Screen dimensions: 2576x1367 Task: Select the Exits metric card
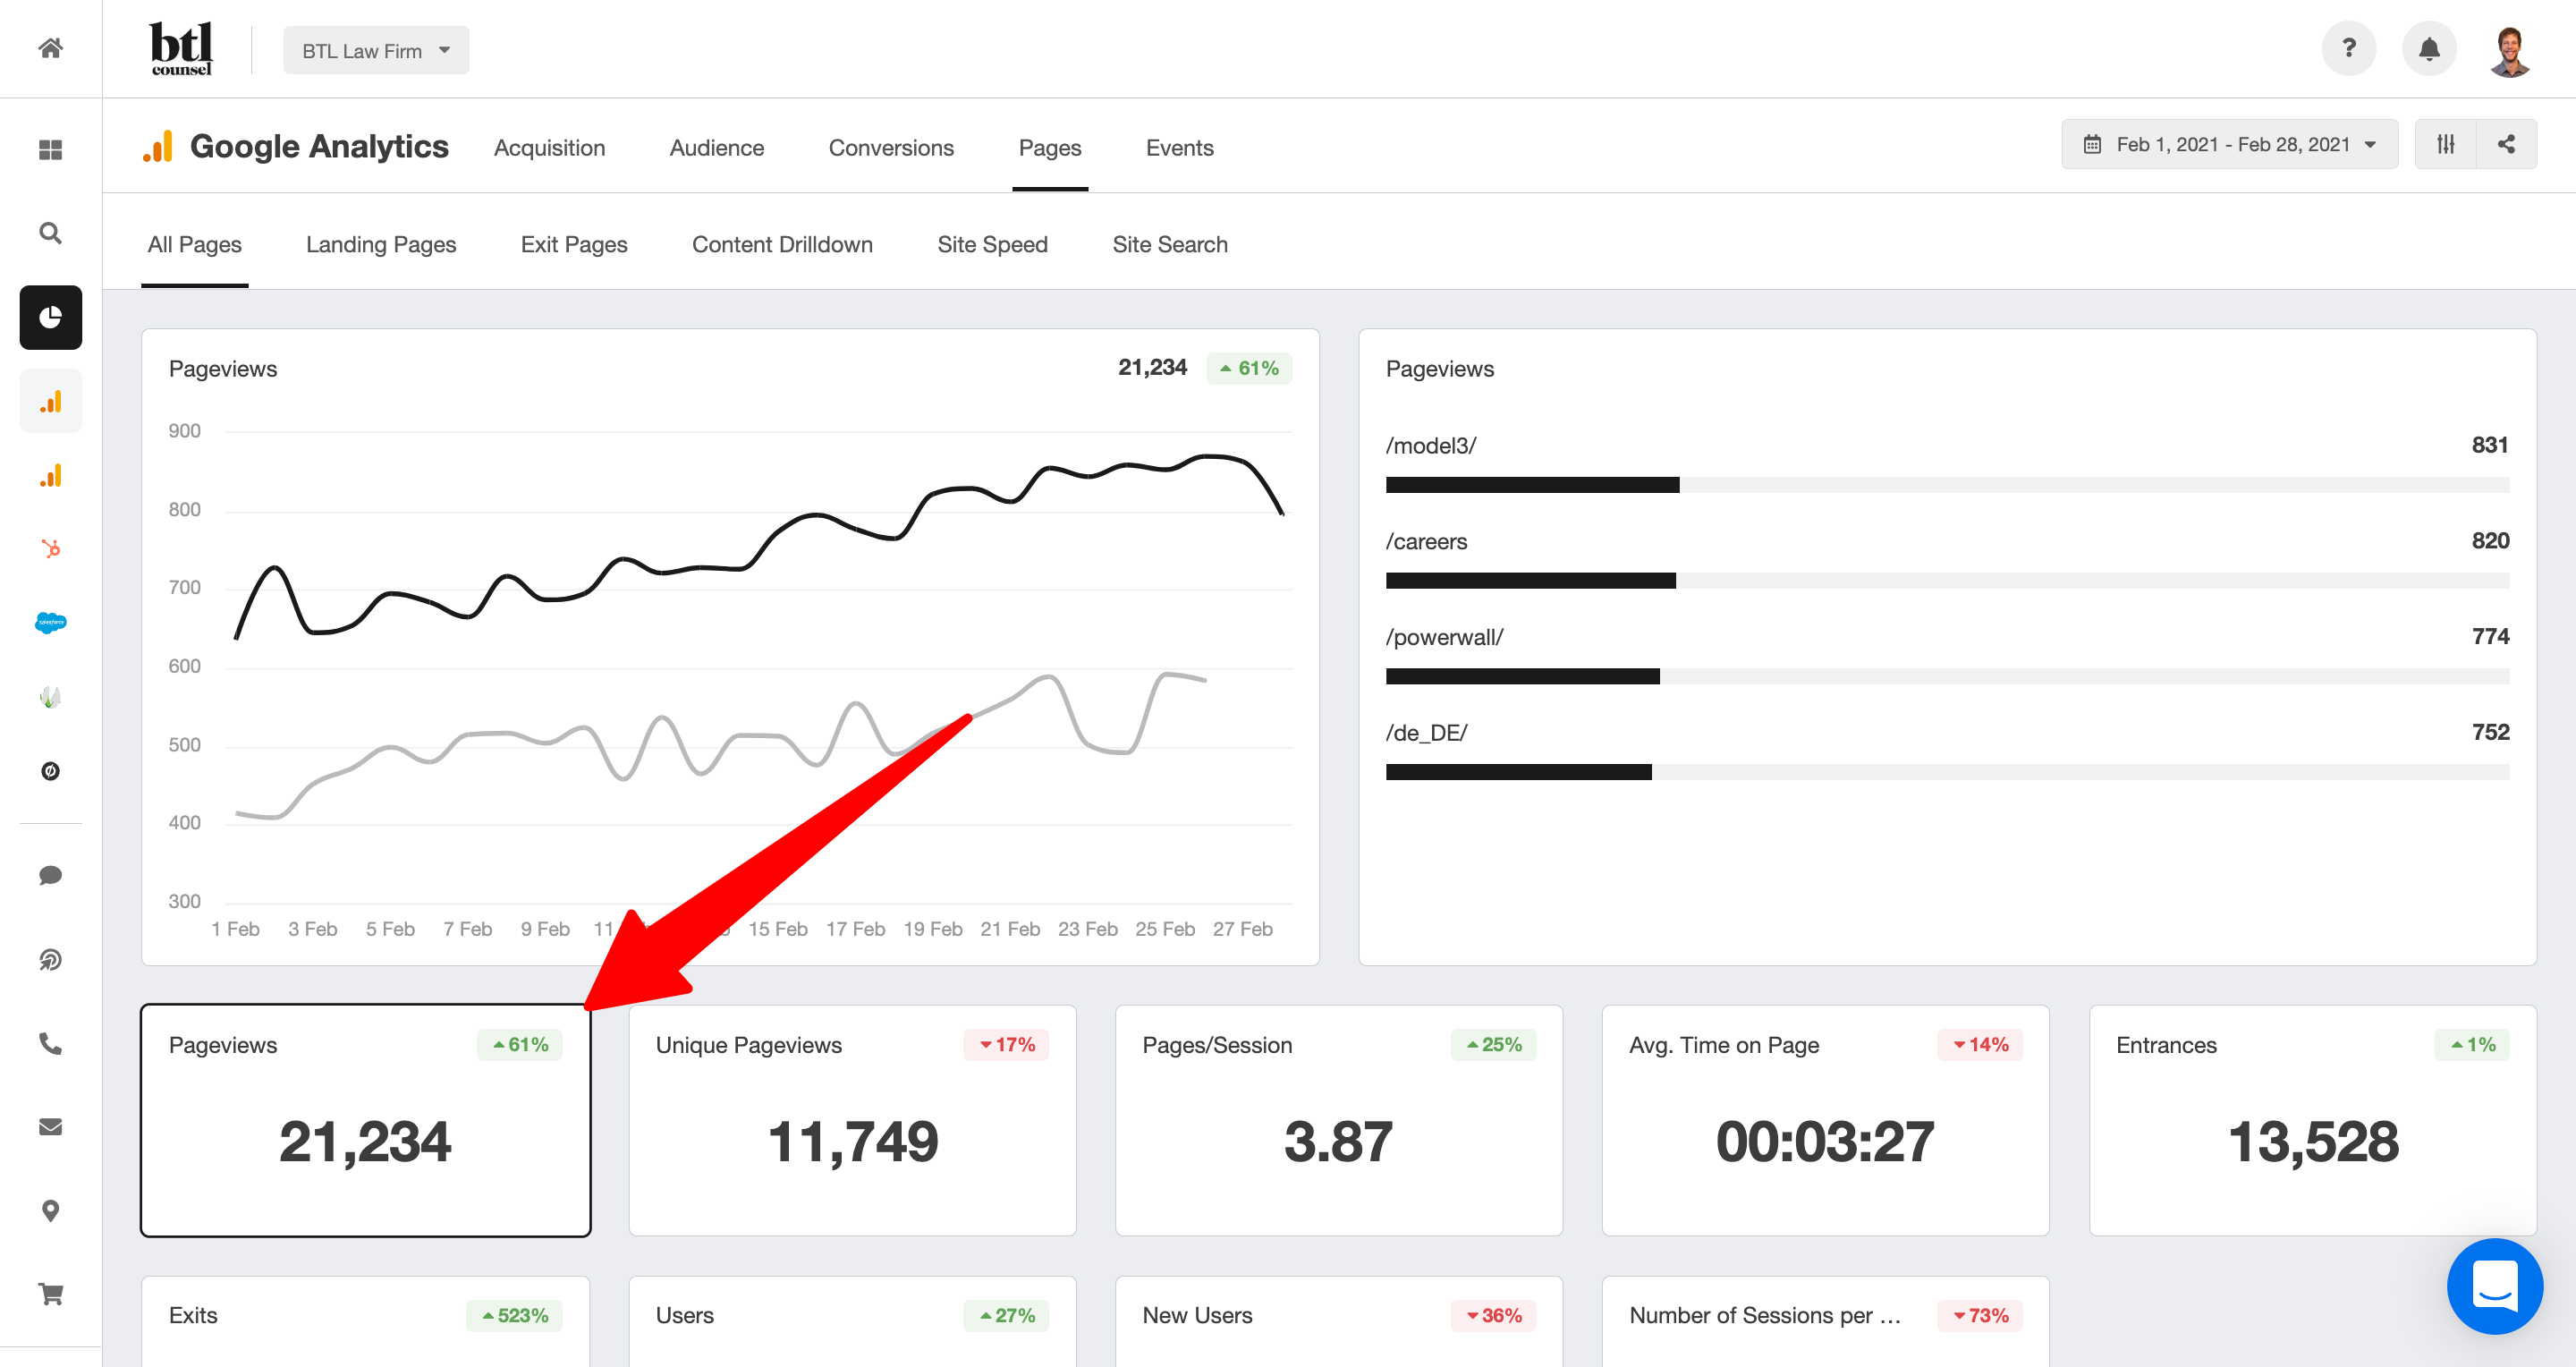click(x=365, y=1321)
